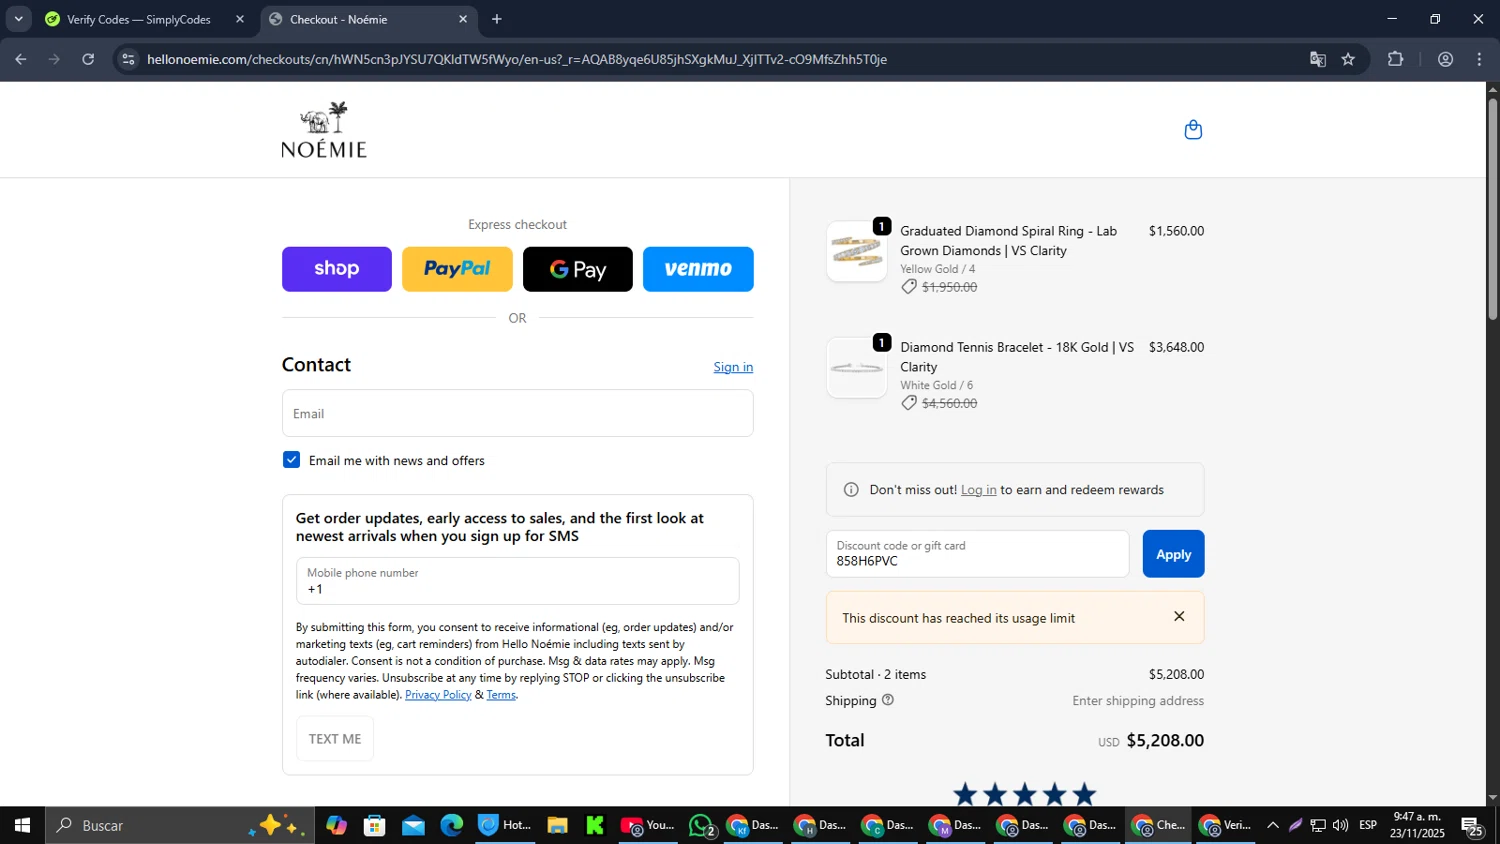
Task: Open the volume control in tray
Action: pyautogui.click(x=1340, y=825)
